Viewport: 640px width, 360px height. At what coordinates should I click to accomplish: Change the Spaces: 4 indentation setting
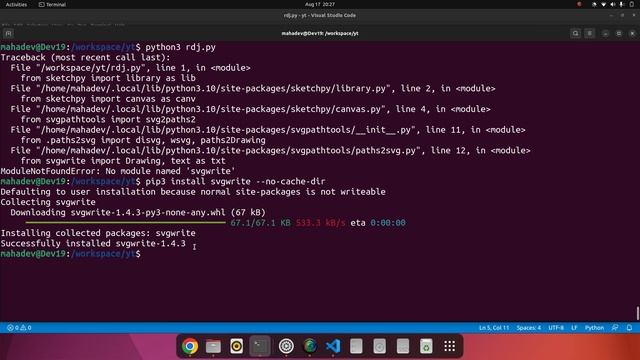[529, 328]
